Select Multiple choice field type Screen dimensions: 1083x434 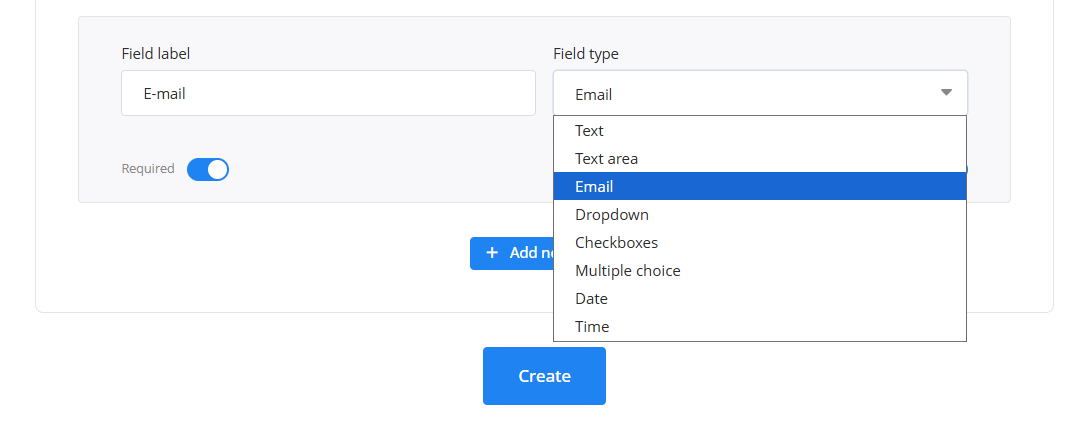(760, 270)
